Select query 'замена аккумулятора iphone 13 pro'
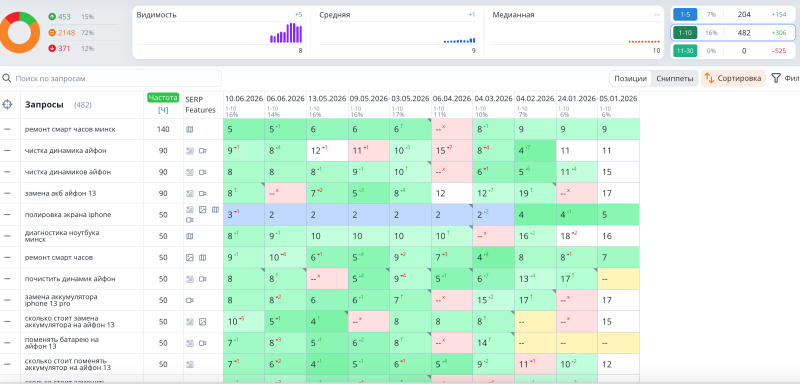This screenshot has height=384, width=800. 61,300
